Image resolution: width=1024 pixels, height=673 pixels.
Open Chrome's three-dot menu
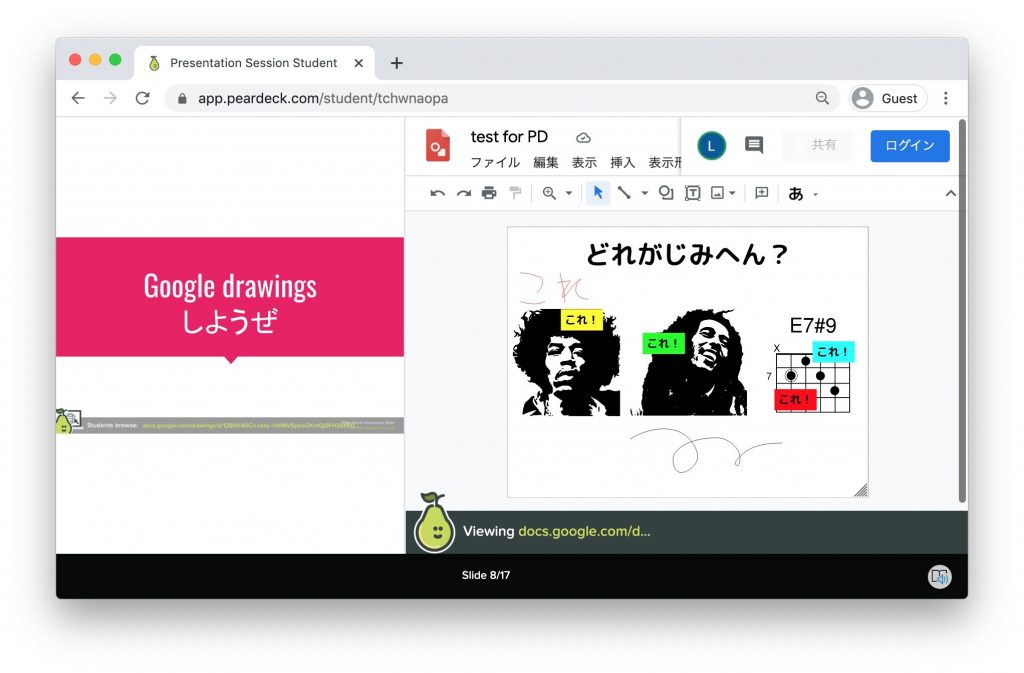coord(946,98)
